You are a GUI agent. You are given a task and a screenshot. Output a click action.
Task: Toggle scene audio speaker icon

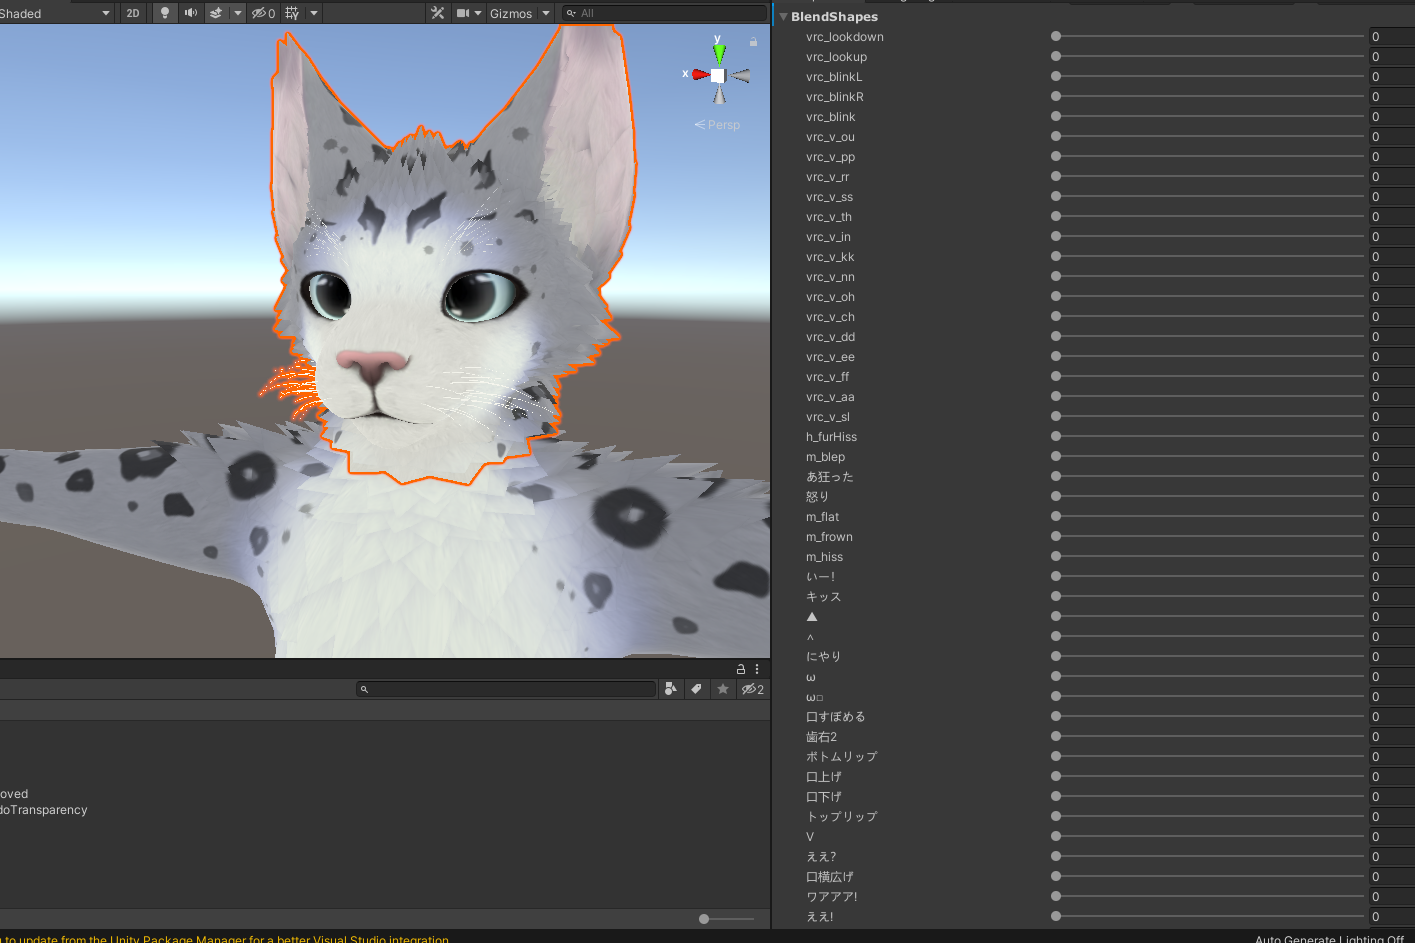pos(190,13)
